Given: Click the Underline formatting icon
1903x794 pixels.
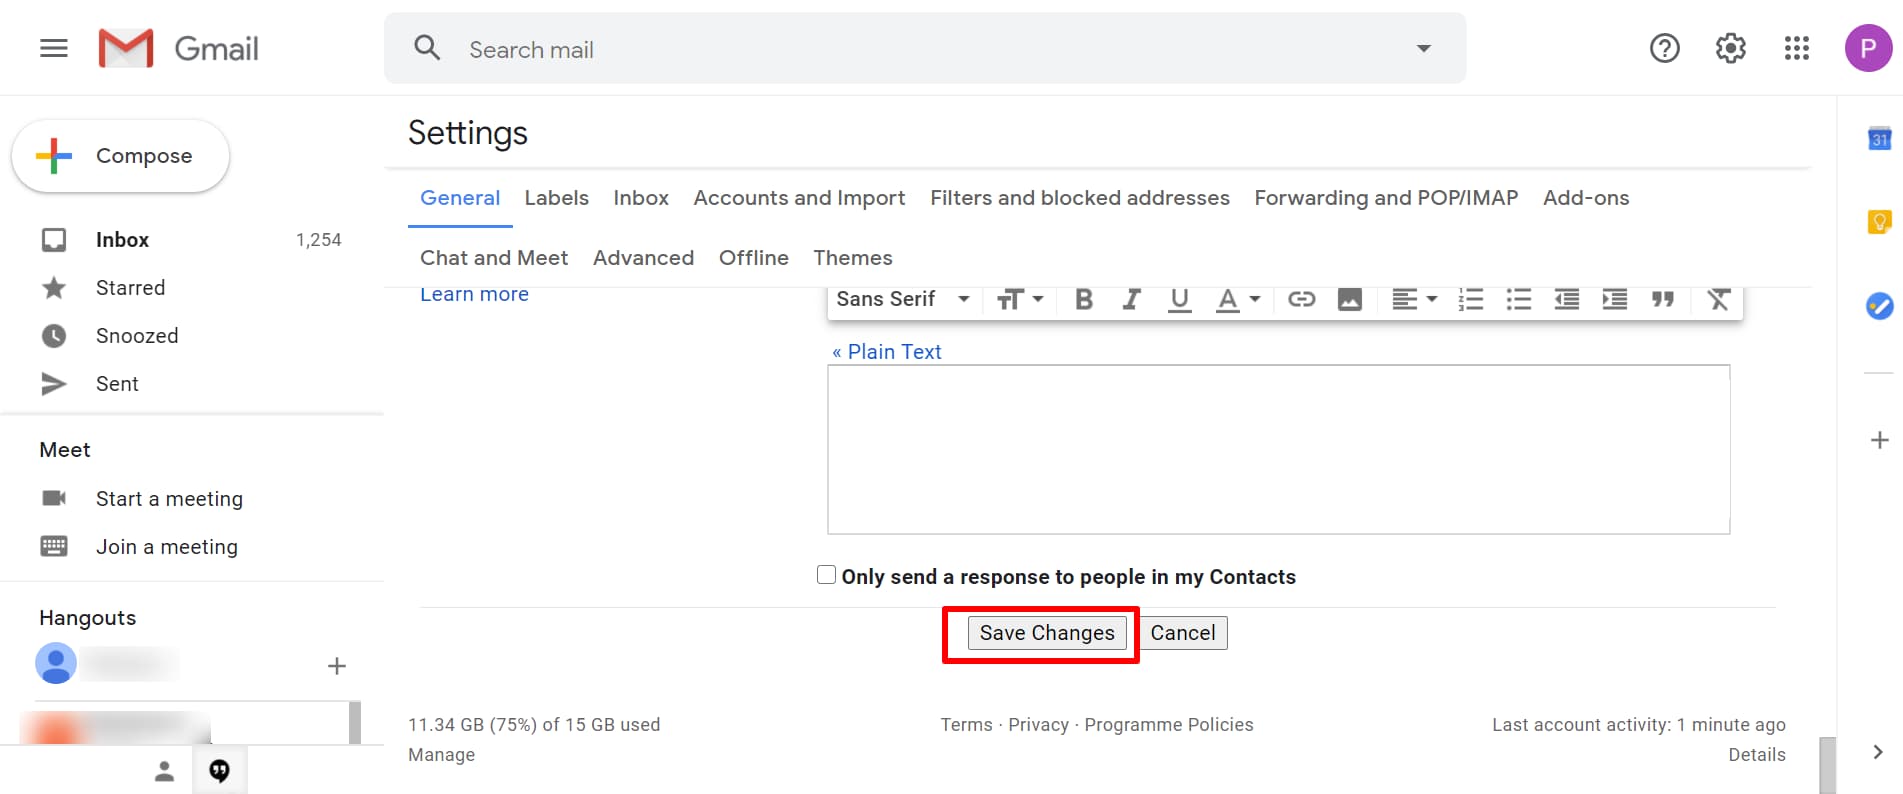Looking at the screenshot, I should 1179,299.
